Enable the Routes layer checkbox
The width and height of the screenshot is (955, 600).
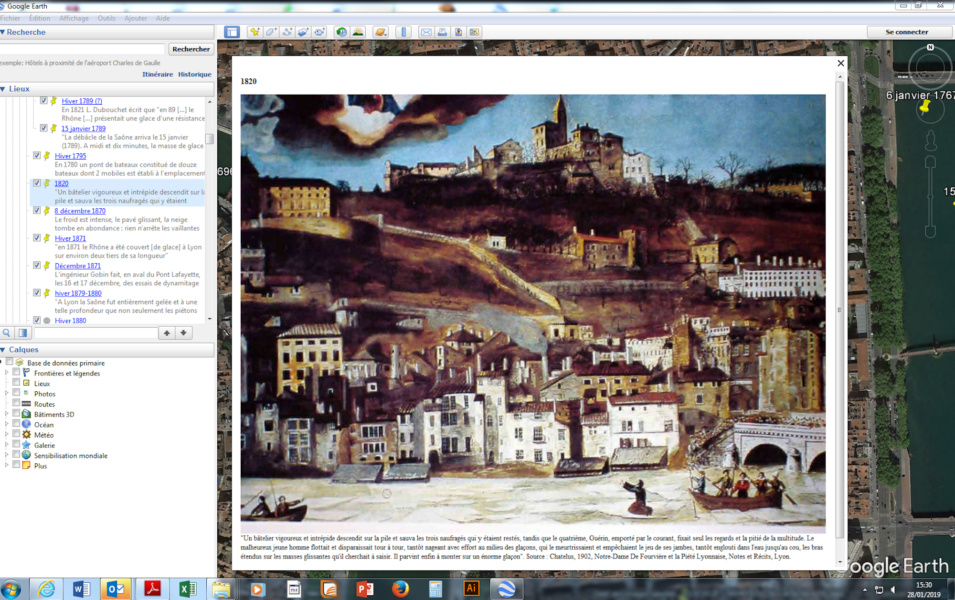[16, 403]
